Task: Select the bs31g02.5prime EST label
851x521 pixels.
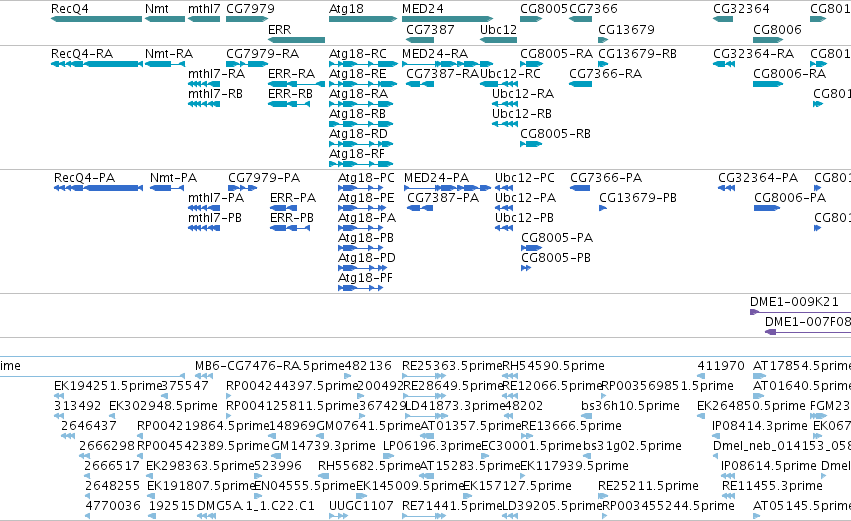Action: [x=632, y=447]
